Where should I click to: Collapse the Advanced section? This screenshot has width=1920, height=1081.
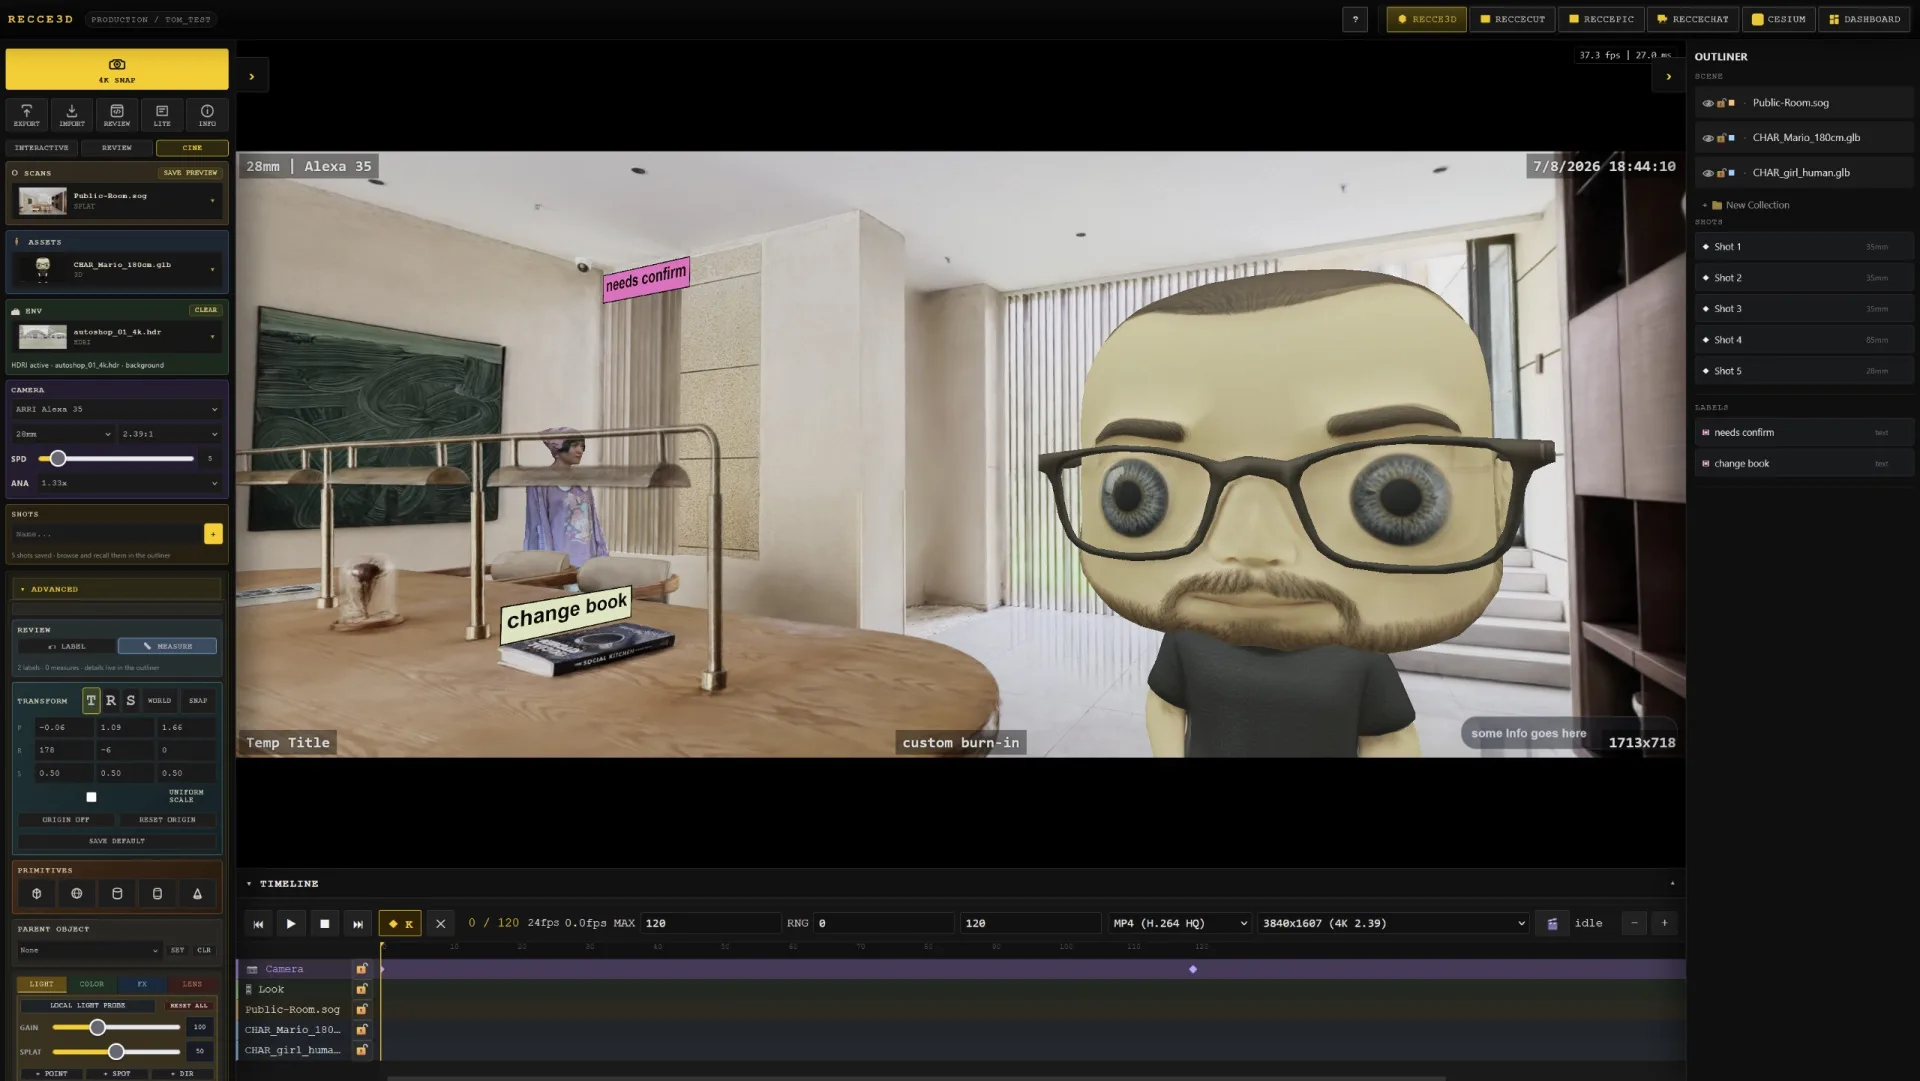click(x=116, y=589)
